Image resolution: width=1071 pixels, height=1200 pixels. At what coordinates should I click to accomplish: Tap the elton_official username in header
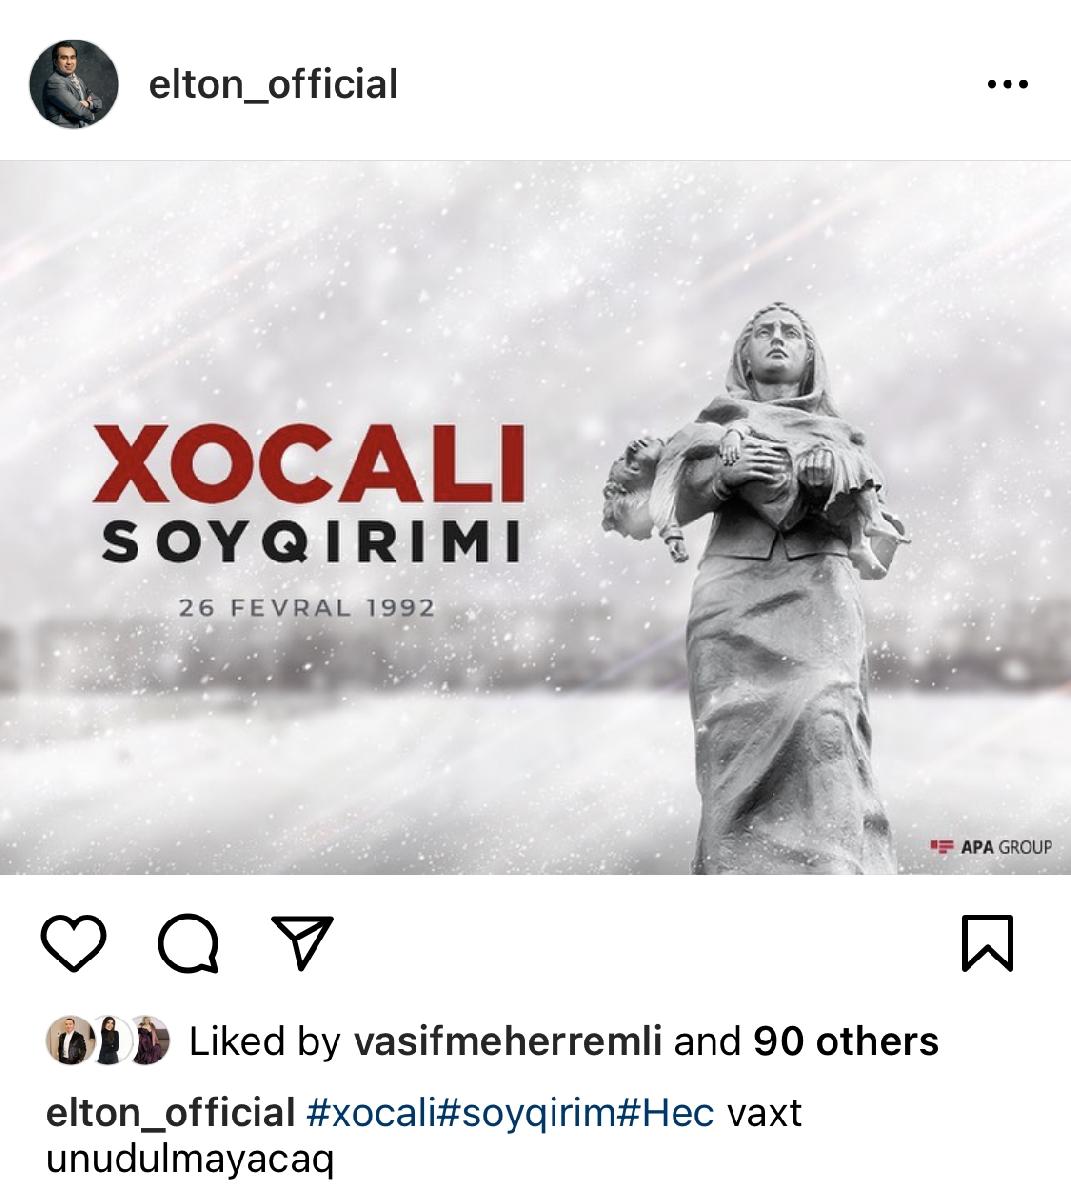(273, 84)
